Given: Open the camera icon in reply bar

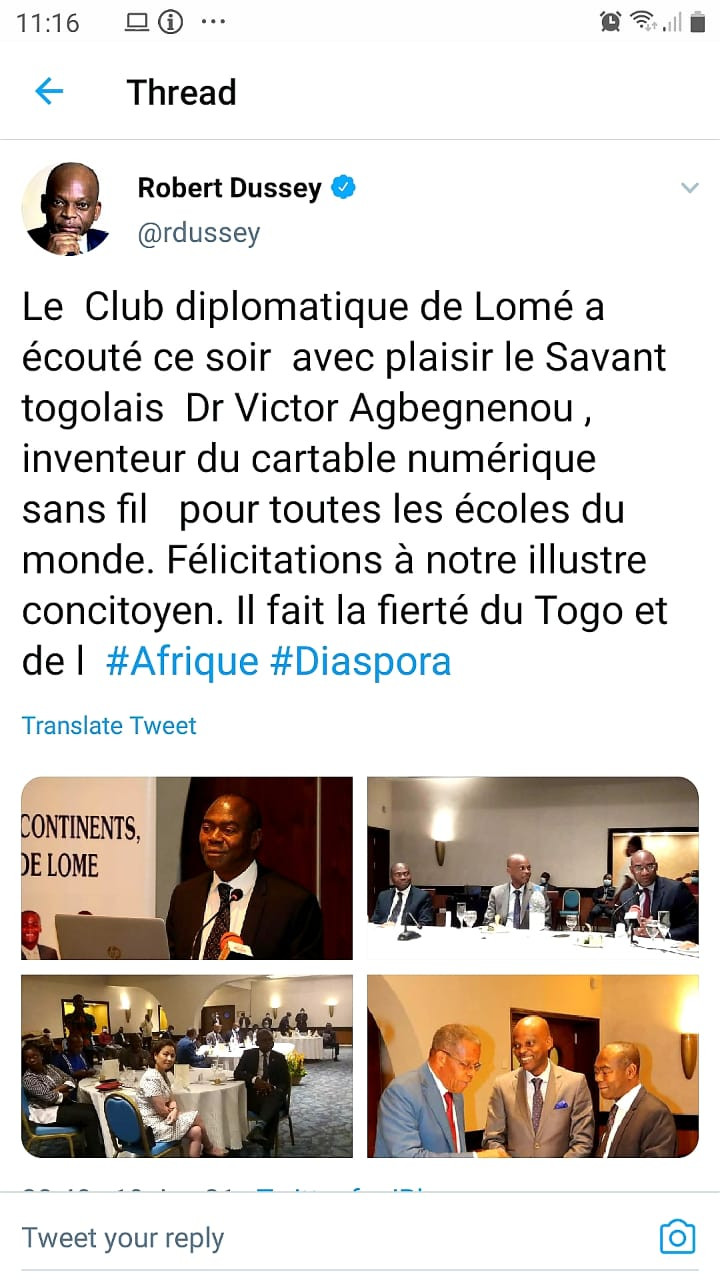Looking at the screenshot, I should tap(677, 1238).
